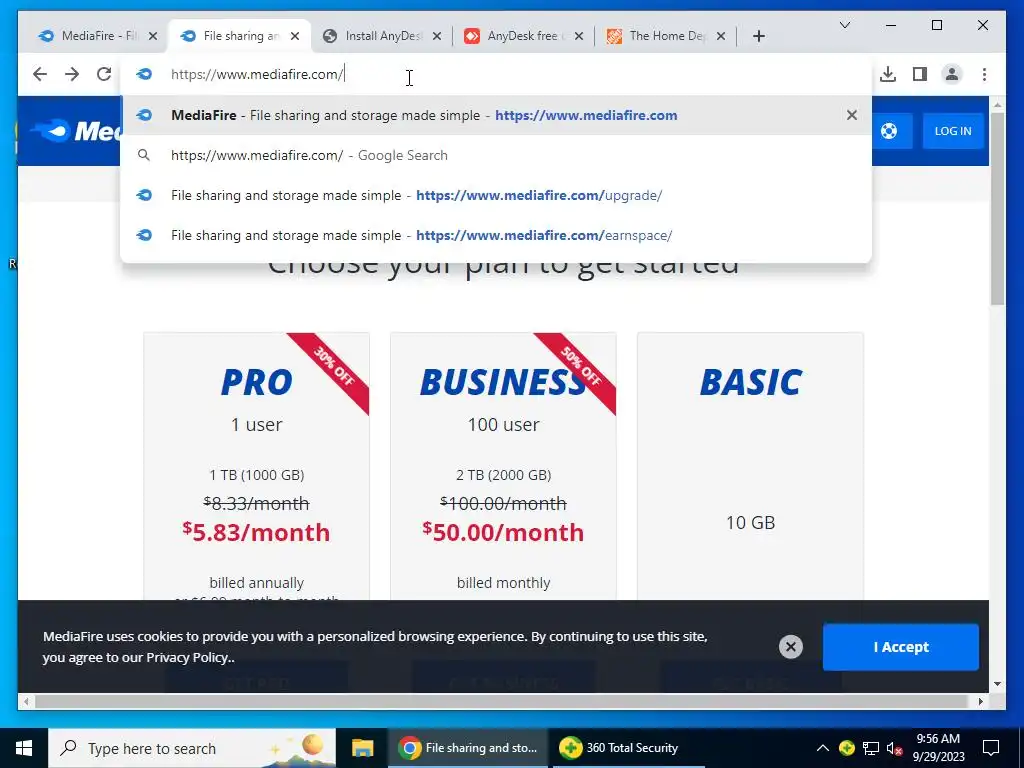1024x768 pixels.
Task: Click the $5.83/month PRO price
Action: coord(256,532)
